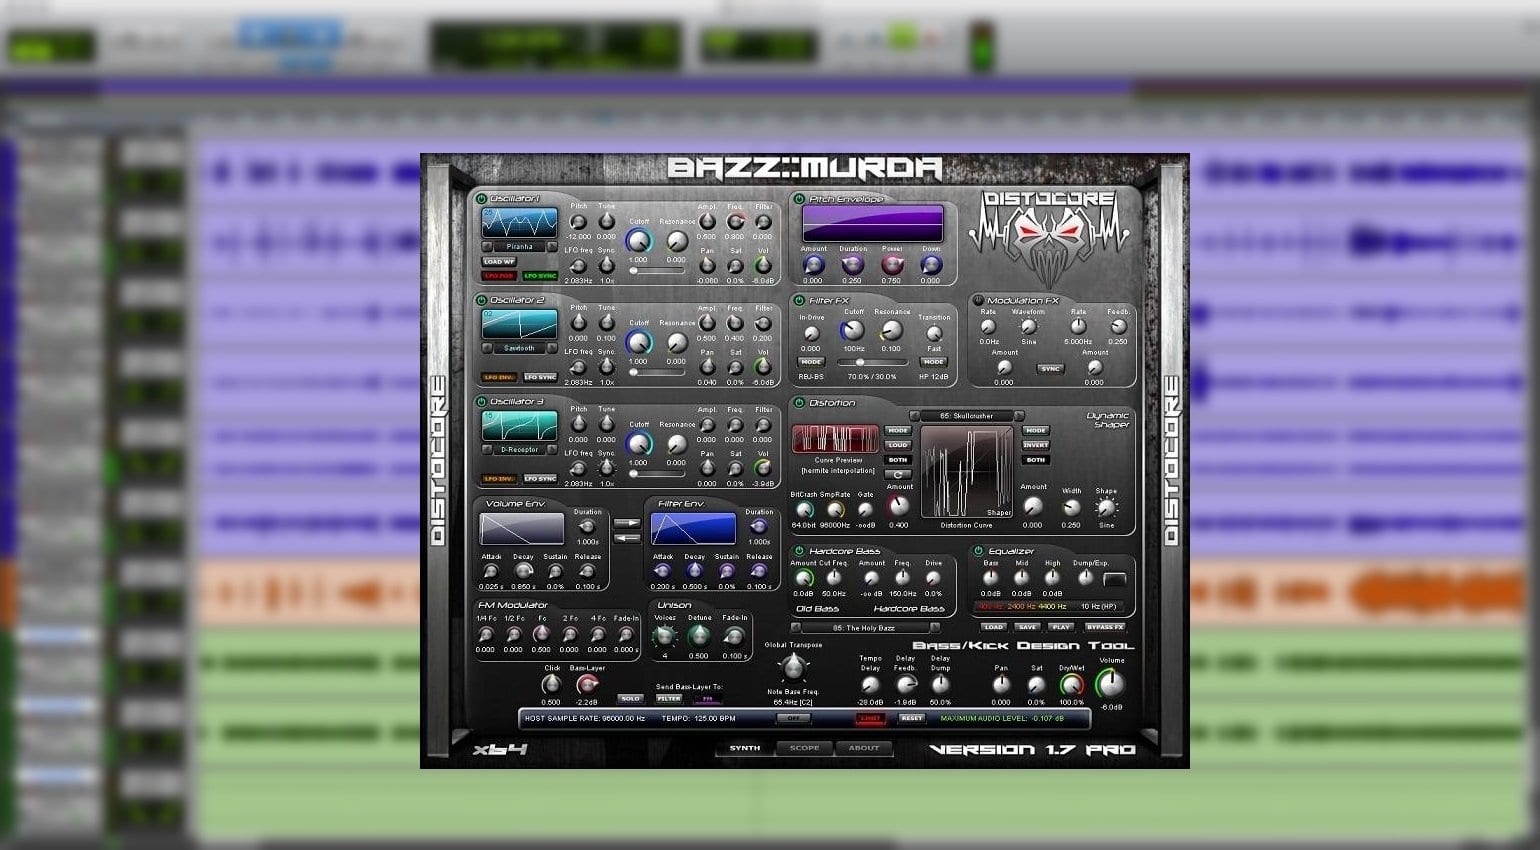Click the RESET button in status bar
This screenshot has height=850, width=1540.
911,718
